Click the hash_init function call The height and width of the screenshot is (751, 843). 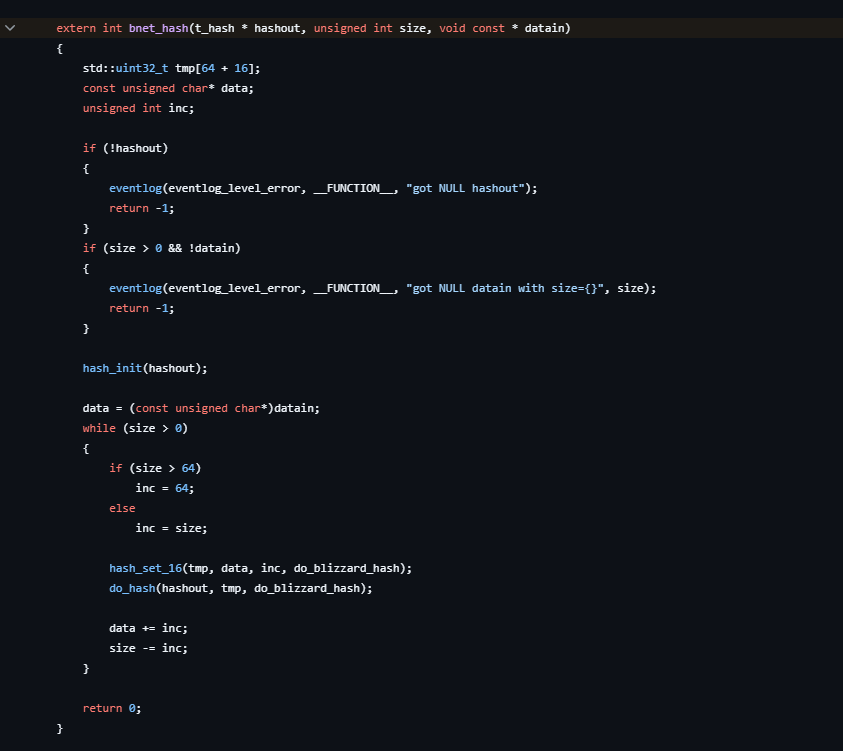coord(112,368)
